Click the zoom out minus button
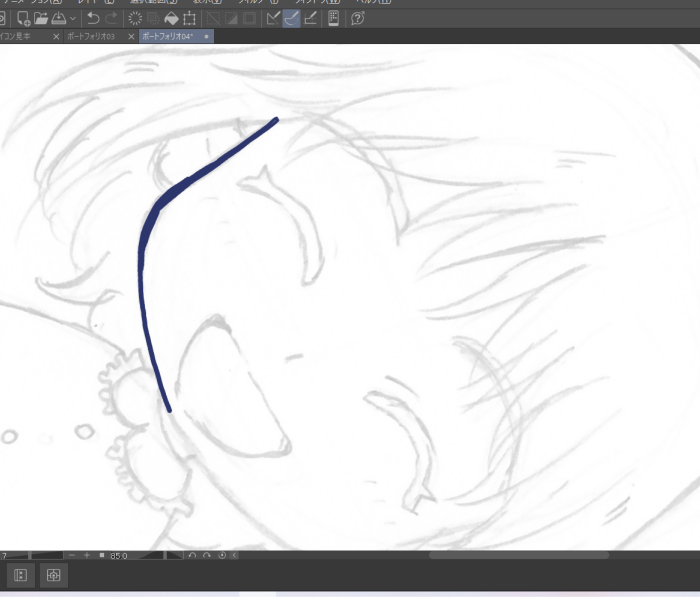 [72, 555]
